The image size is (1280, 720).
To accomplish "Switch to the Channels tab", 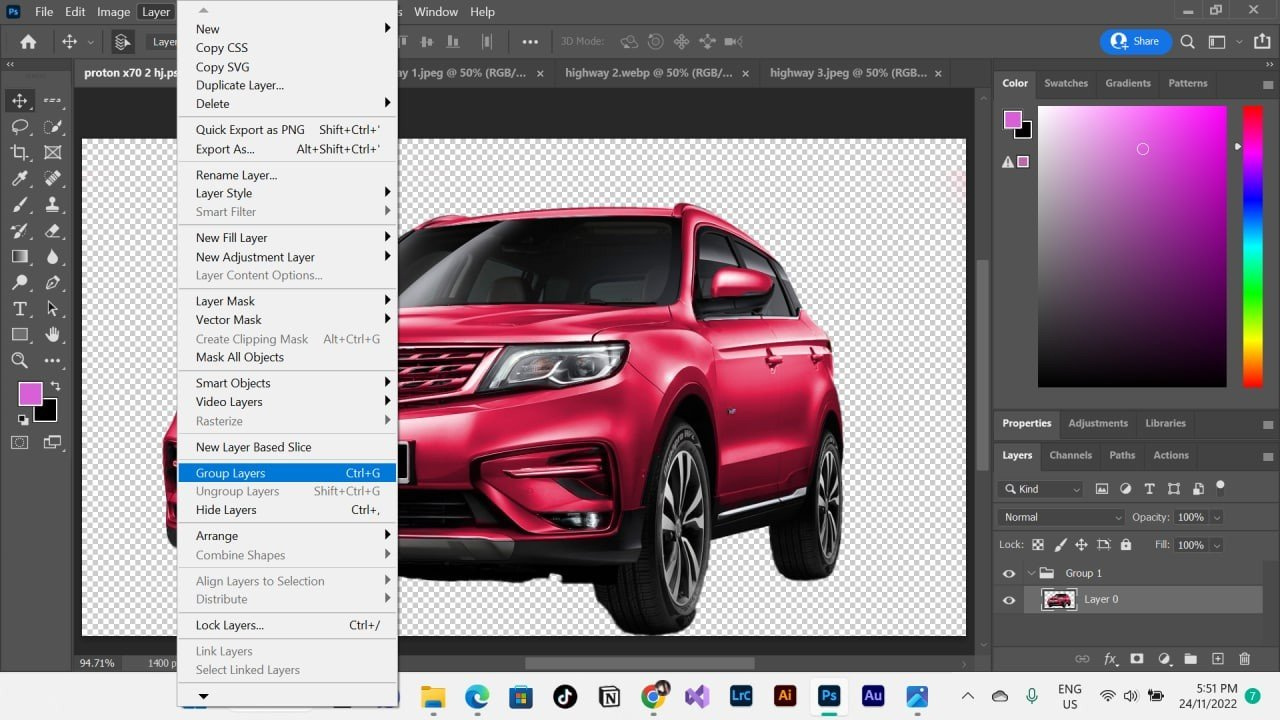I will click(1070, 455).
